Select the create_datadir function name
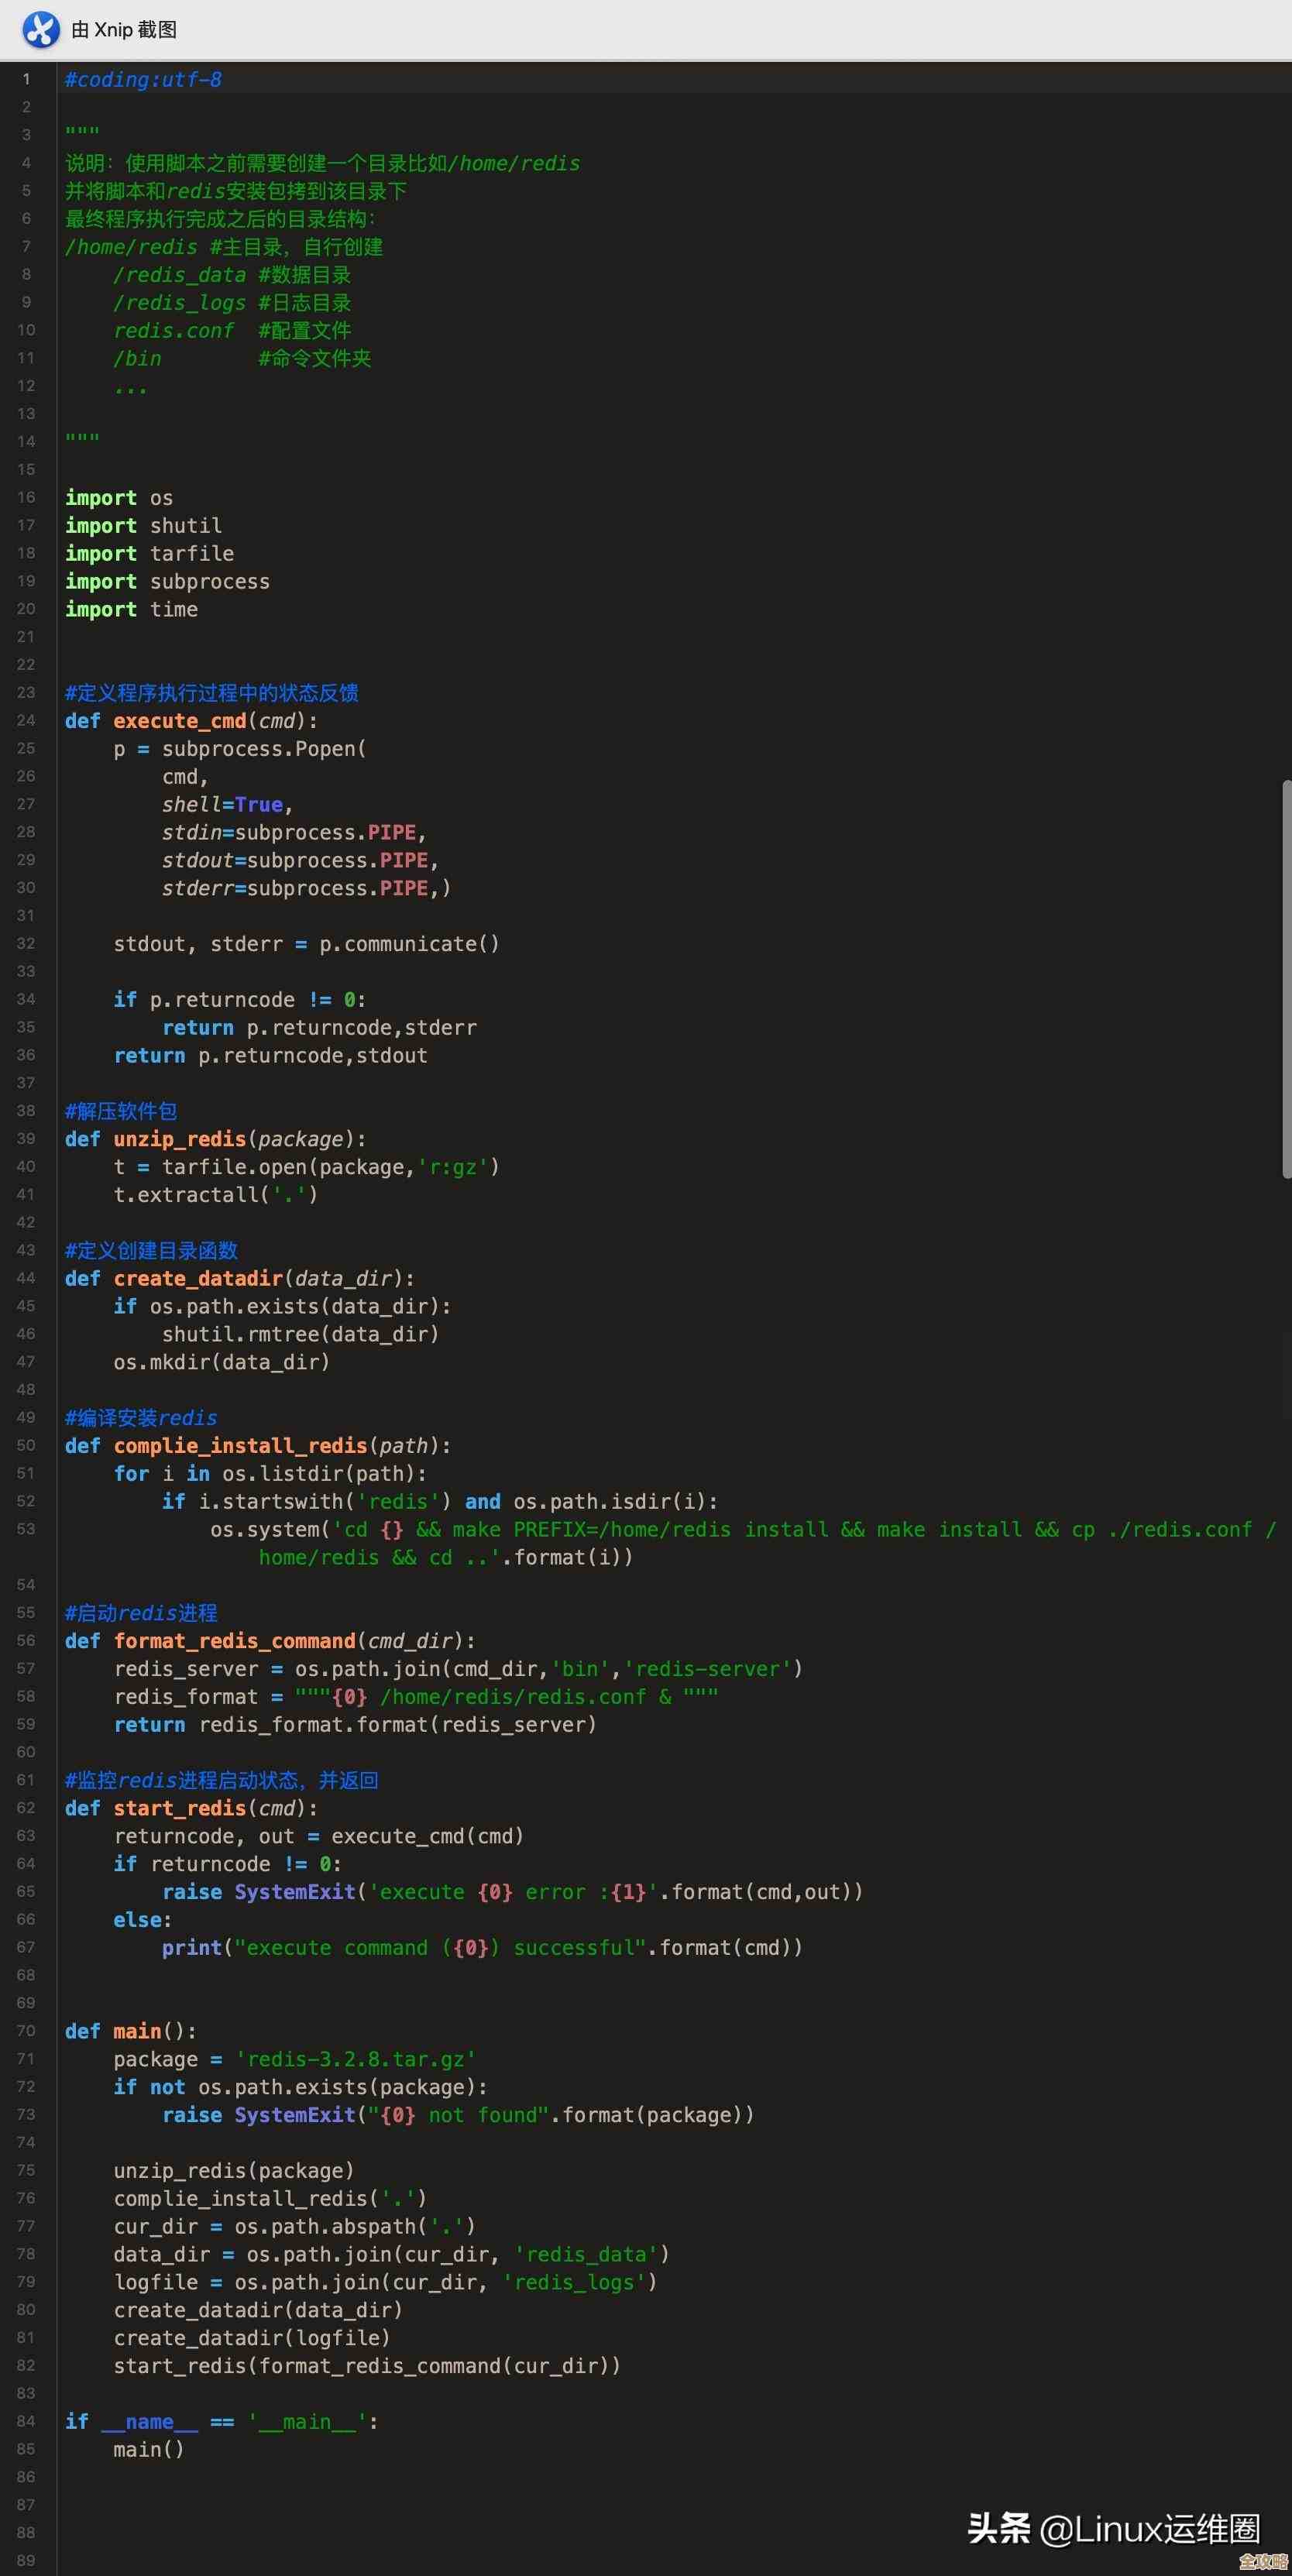Image resolution: width=1292 pixels, height=2576 pixels. click(x=197, y=1277)
